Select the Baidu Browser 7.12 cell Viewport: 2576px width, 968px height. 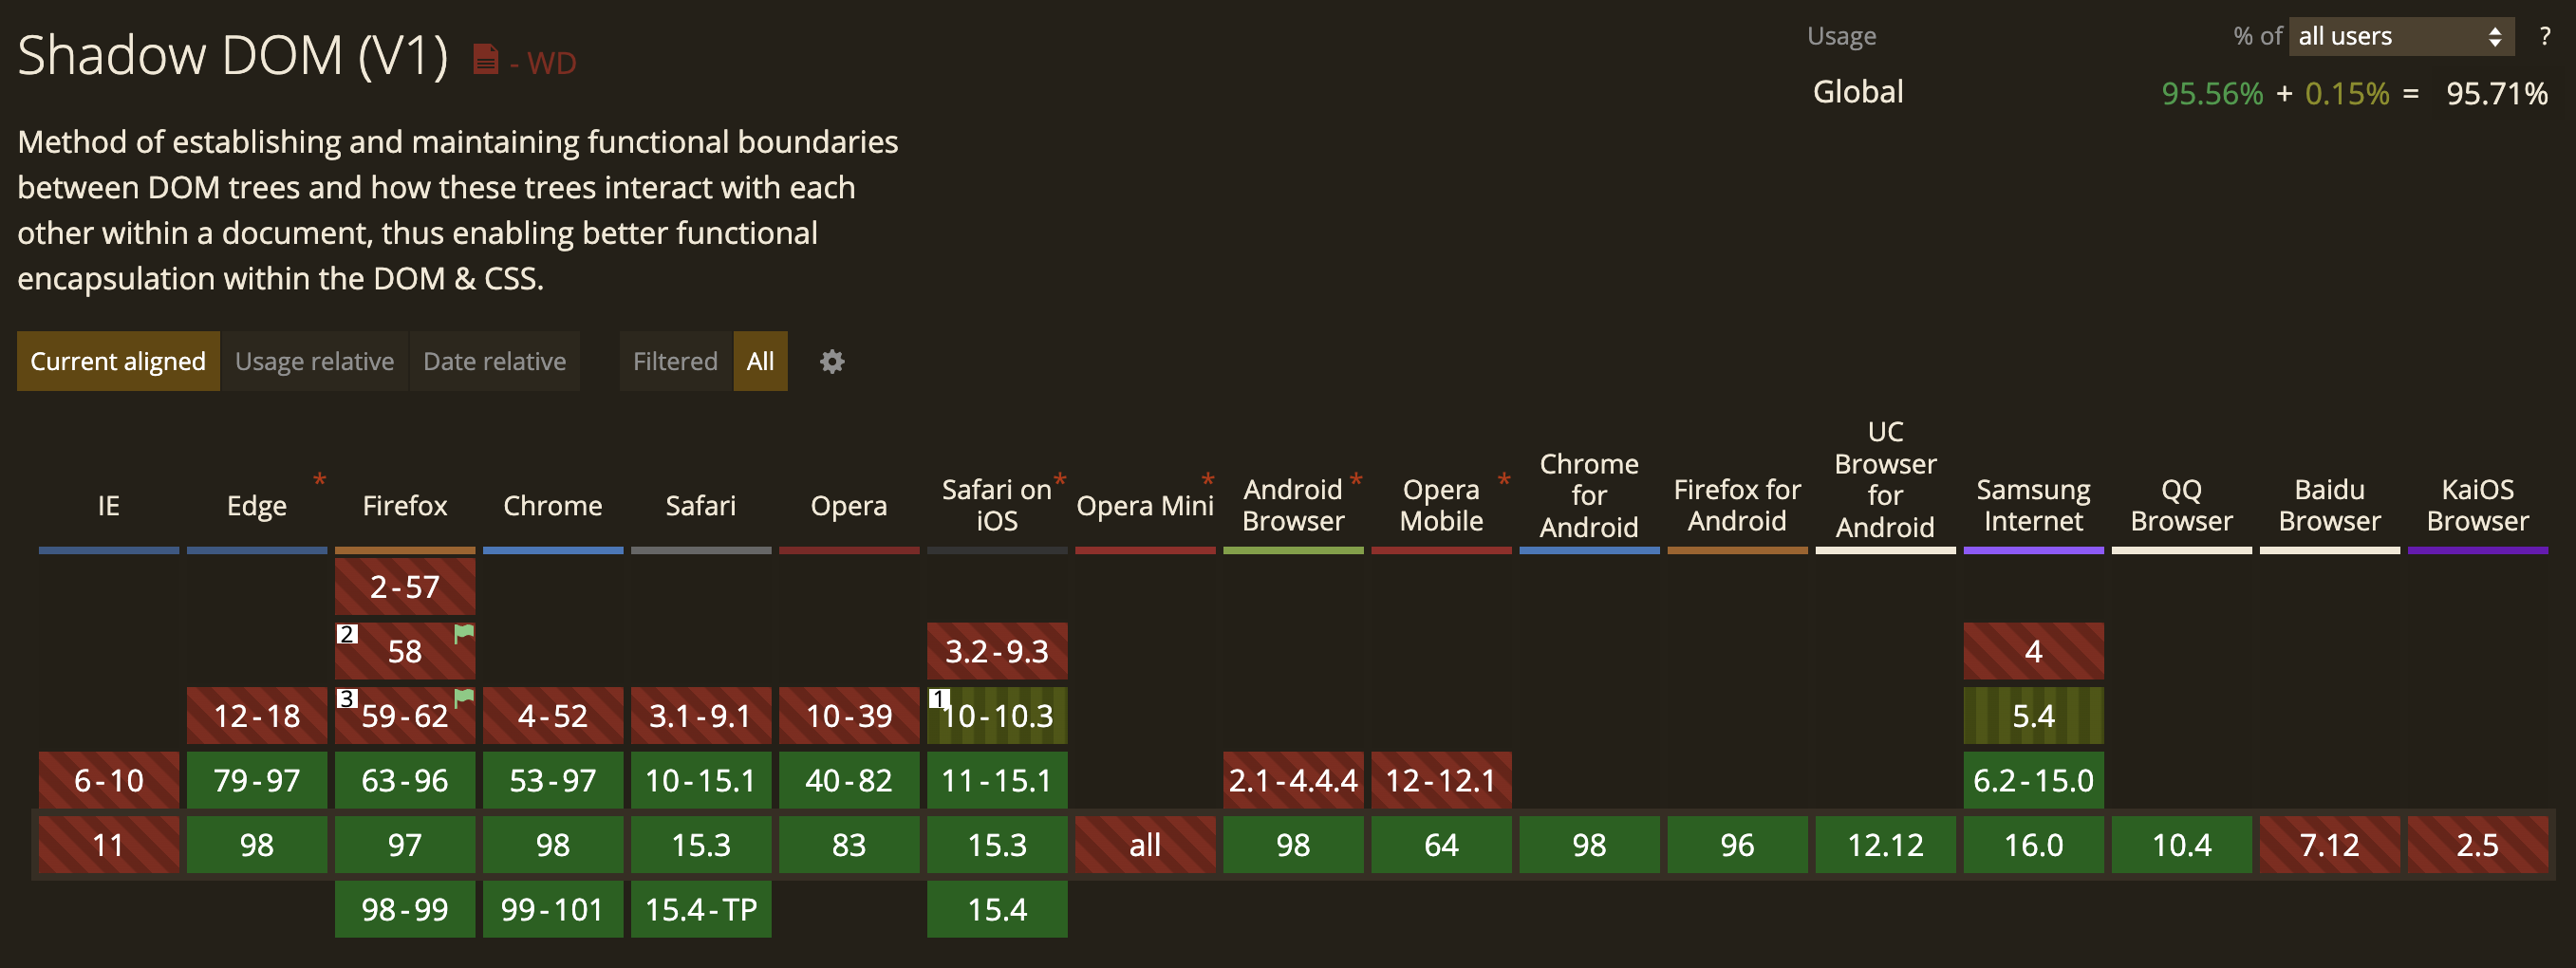point(2329,845)
